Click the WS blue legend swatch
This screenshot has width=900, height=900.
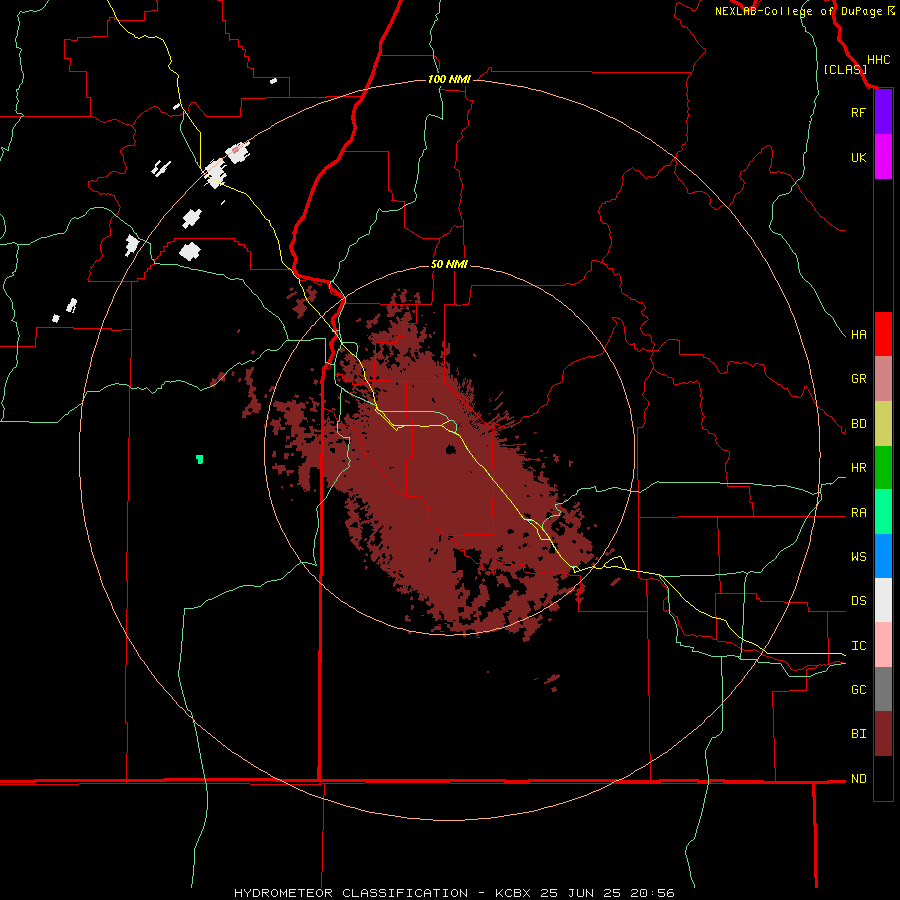(x=883, y=556)
